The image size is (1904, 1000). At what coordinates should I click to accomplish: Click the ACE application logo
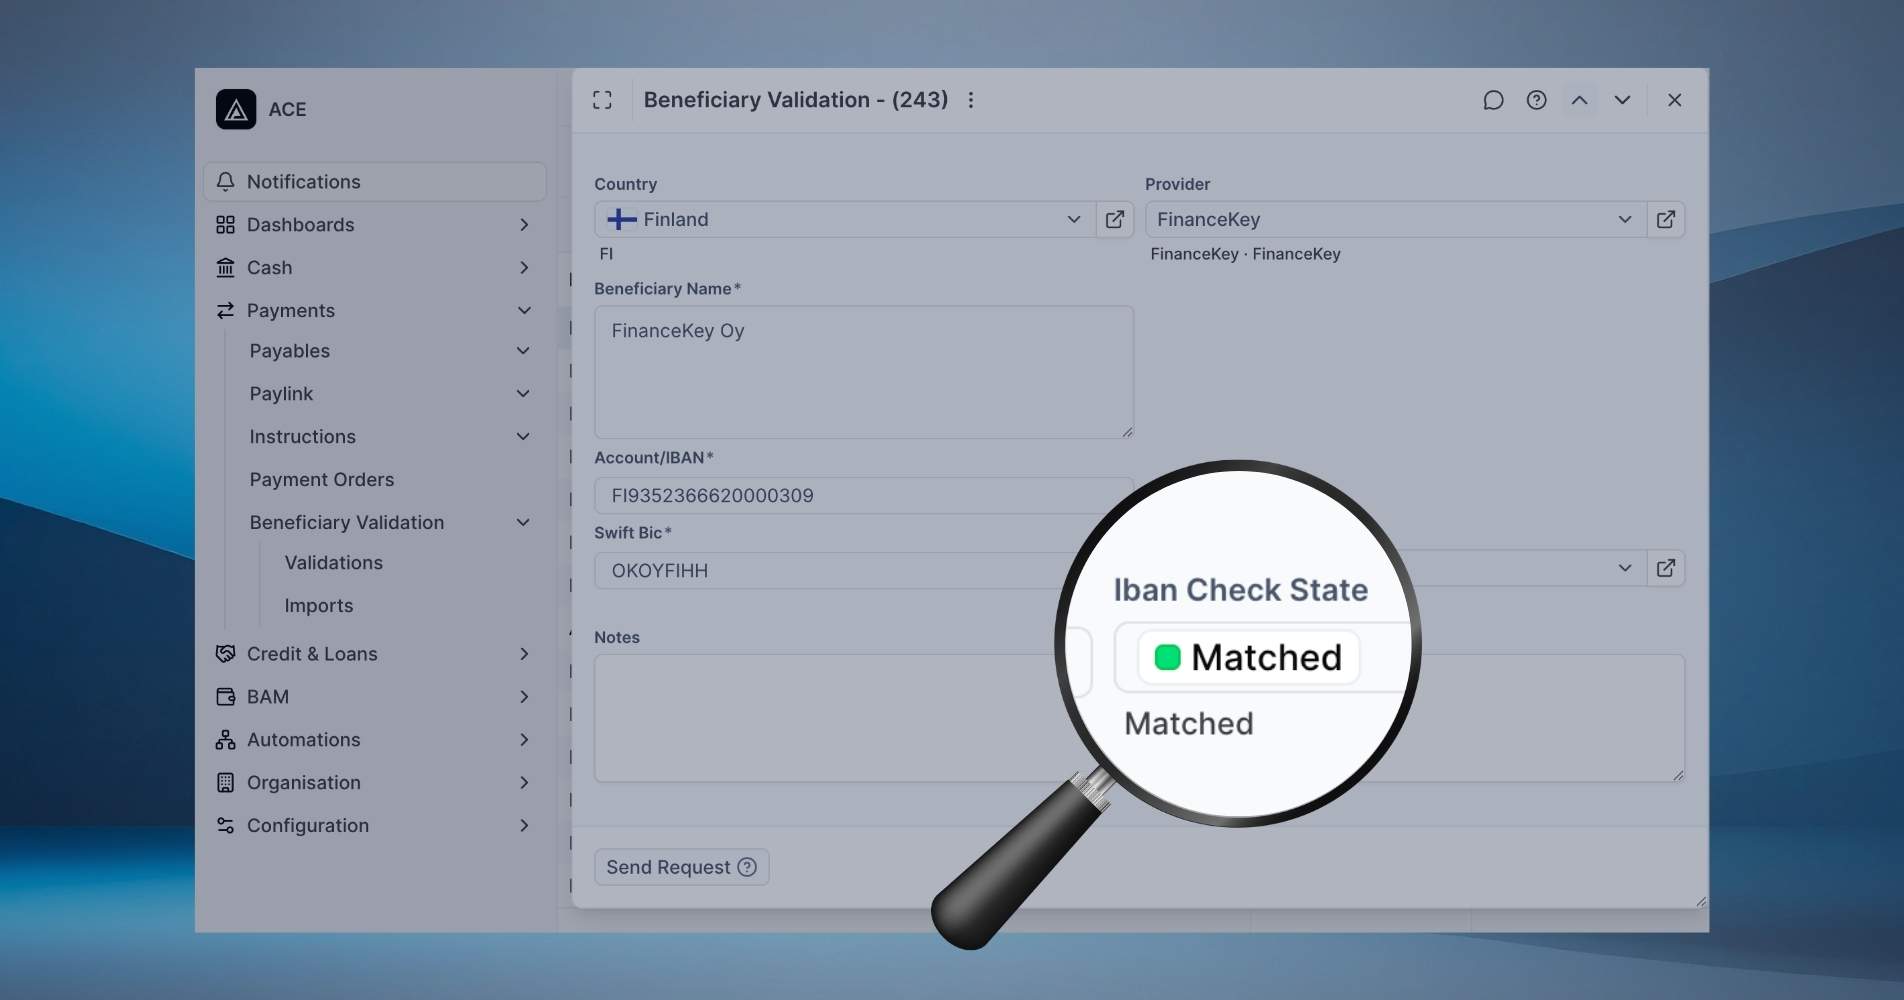click(x=236, y=109)
